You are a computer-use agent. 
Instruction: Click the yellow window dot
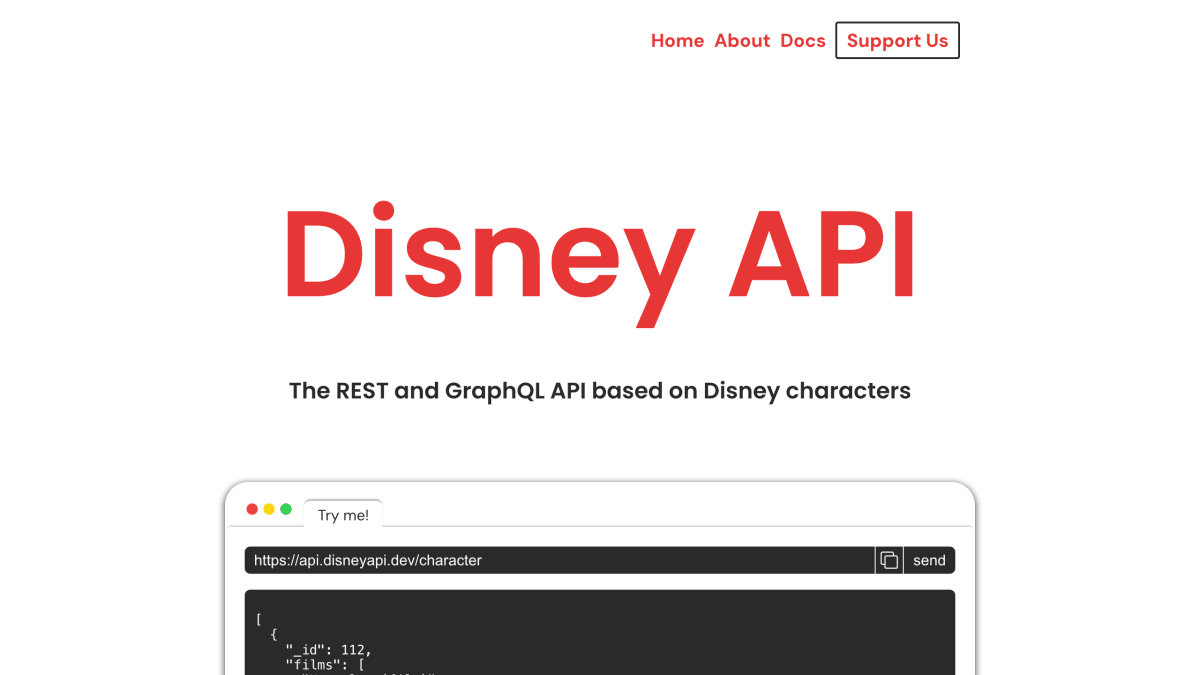[269, 509]
